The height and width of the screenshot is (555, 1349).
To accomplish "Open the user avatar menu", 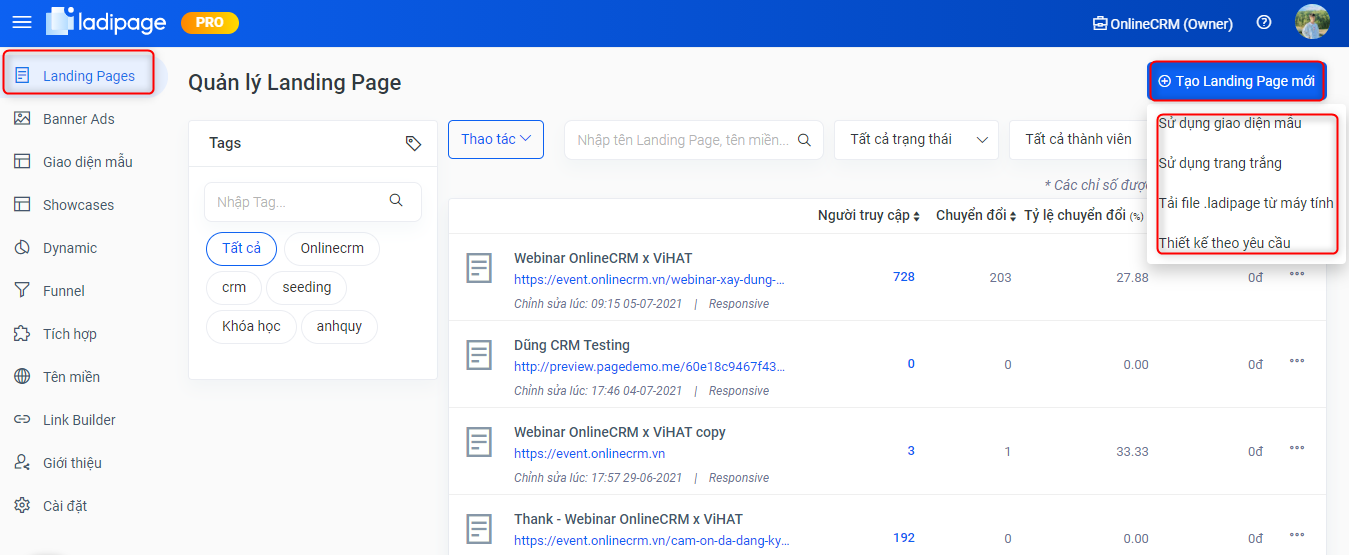I will point(1311,22).
